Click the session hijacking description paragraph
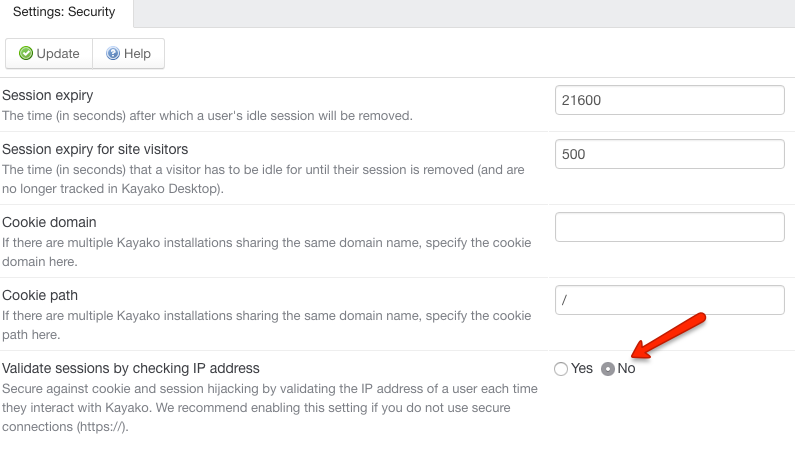The image size is (795, 459). [x=270, y=408]
